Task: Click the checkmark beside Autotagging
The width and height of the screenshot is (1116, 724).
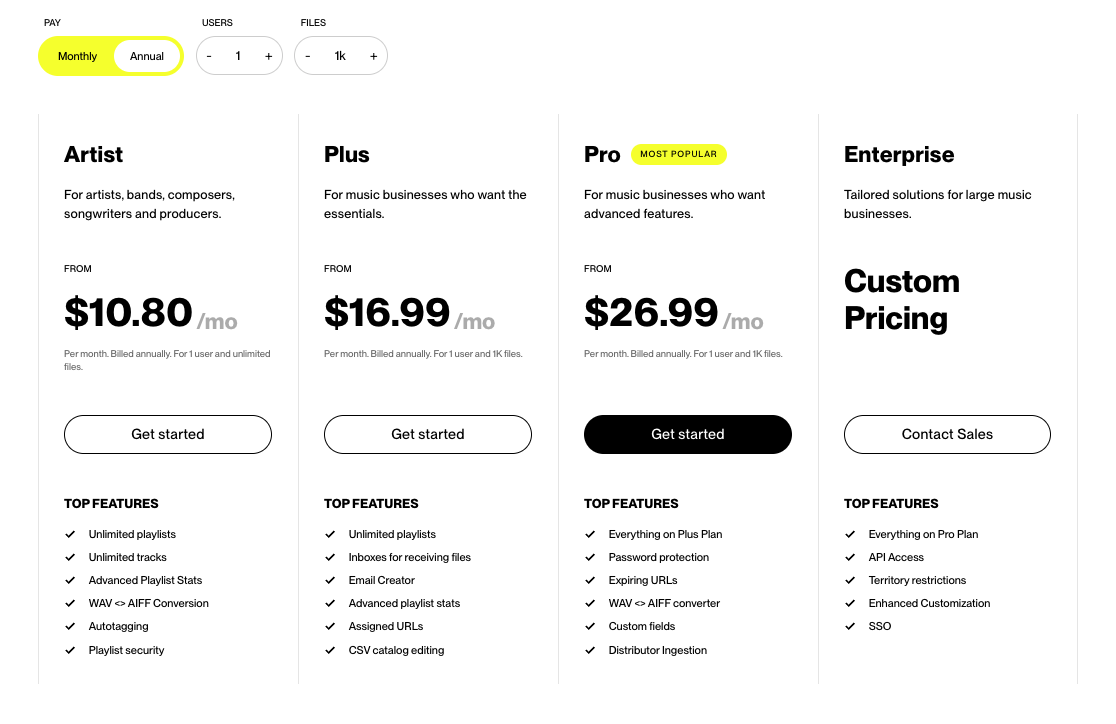Action: coord(70,626)
